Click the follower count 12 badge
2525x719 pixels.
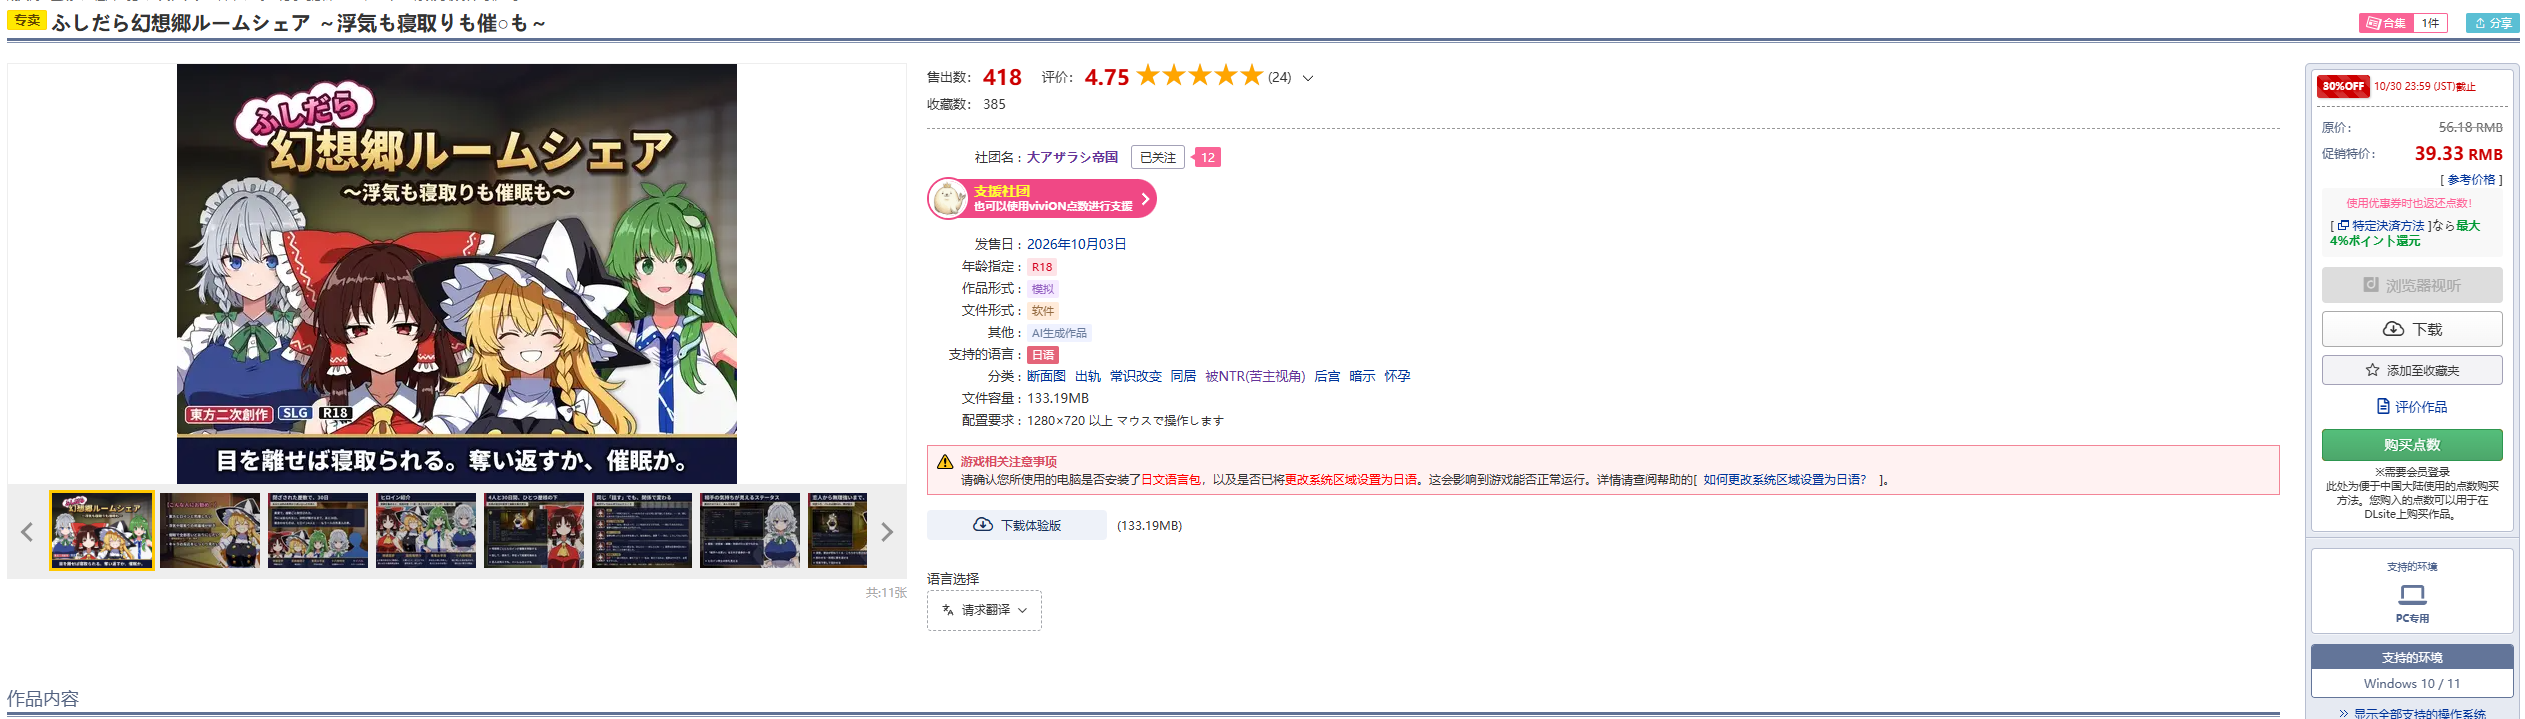point(1207,157)
